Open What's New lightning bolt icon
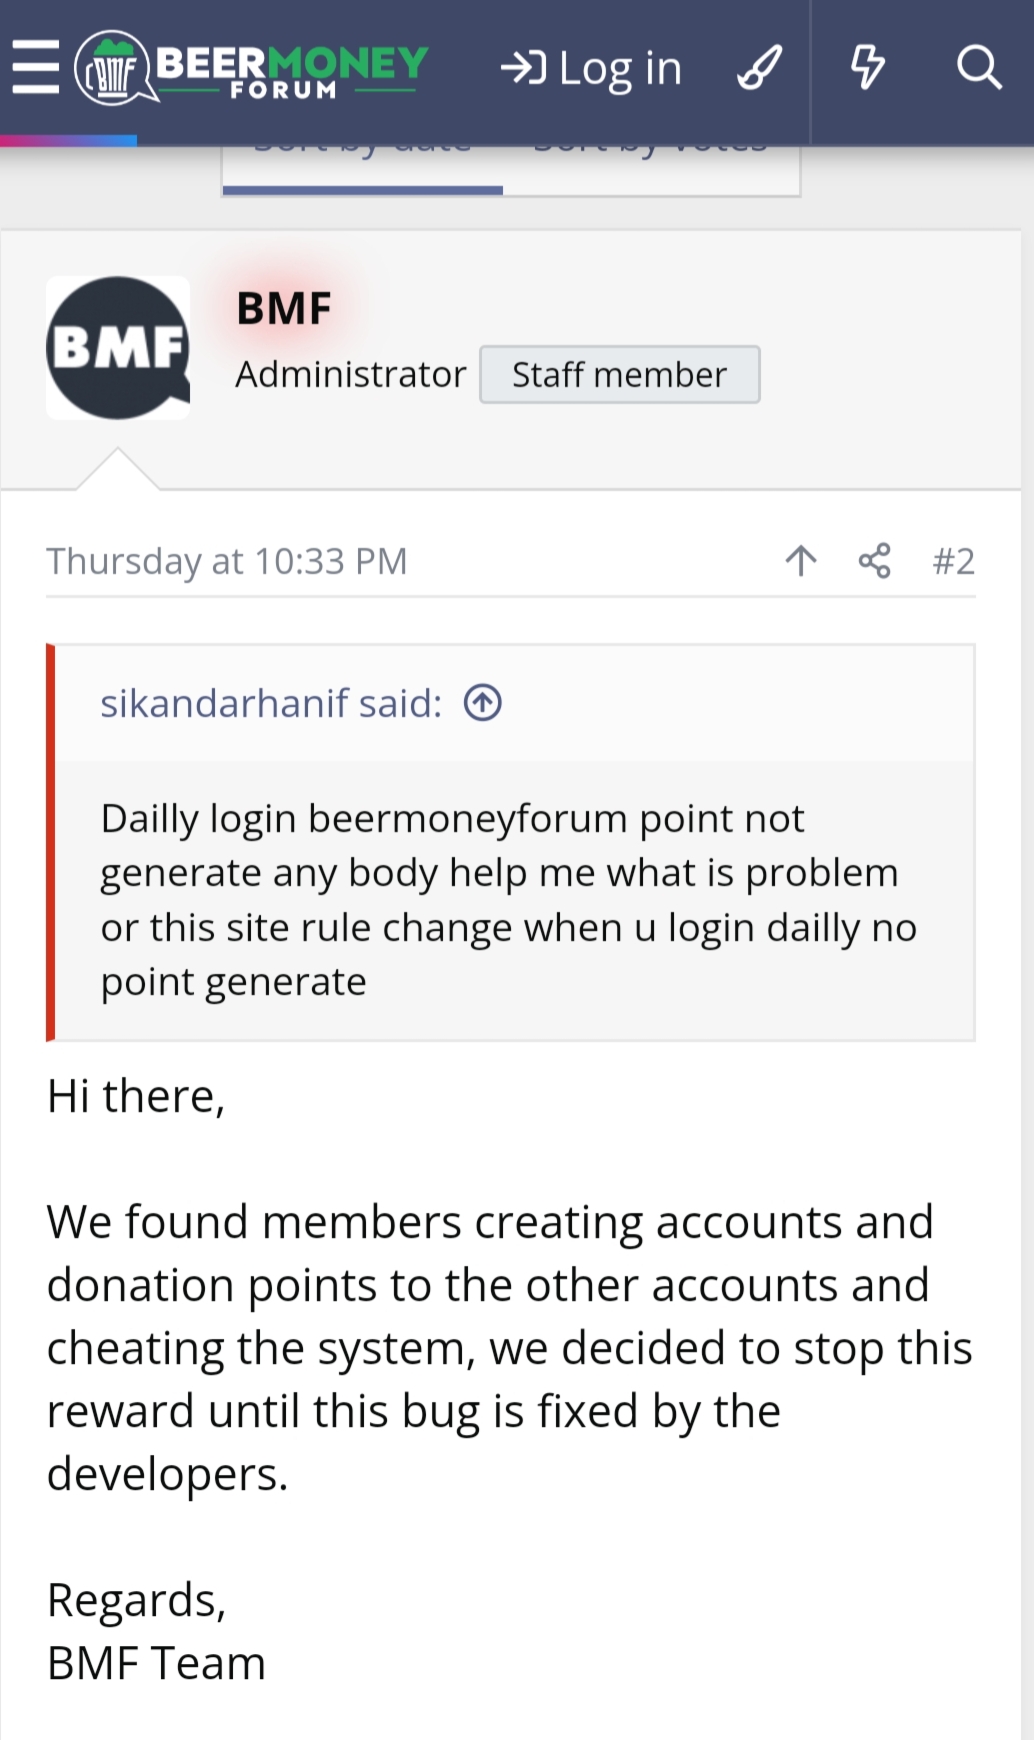Image resolution: width=1034 pixels, height=1740 pixels. [867, 68]
